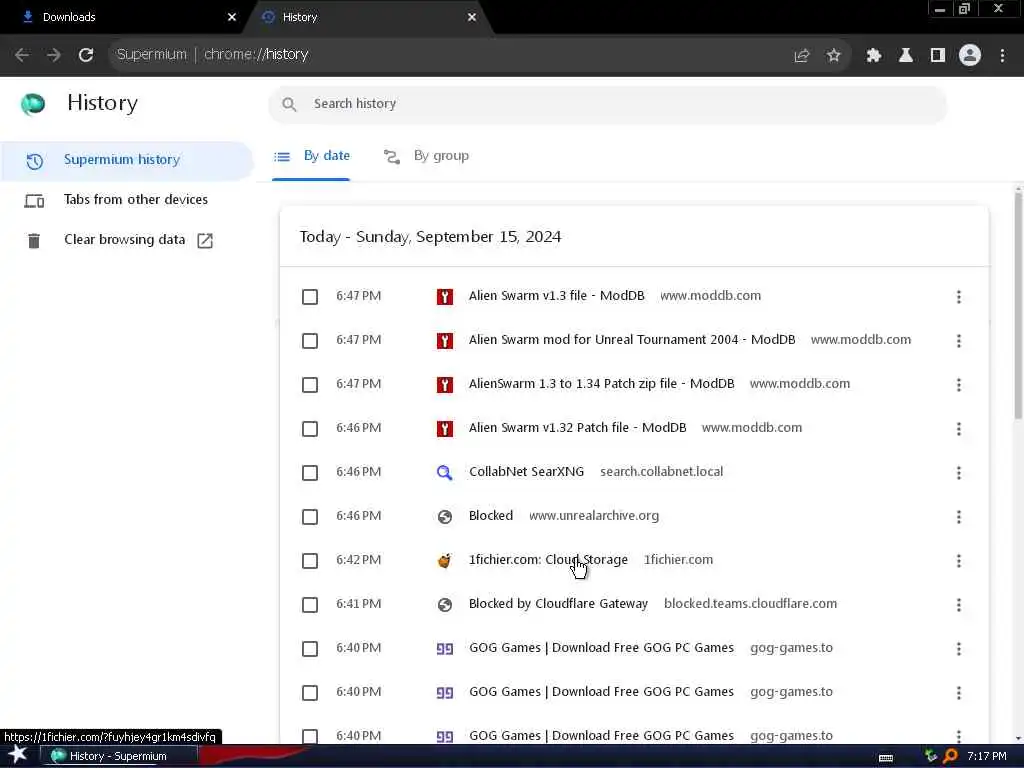Select the History browser tab
The image size is (1024, 768).
(x=369, y=17)
